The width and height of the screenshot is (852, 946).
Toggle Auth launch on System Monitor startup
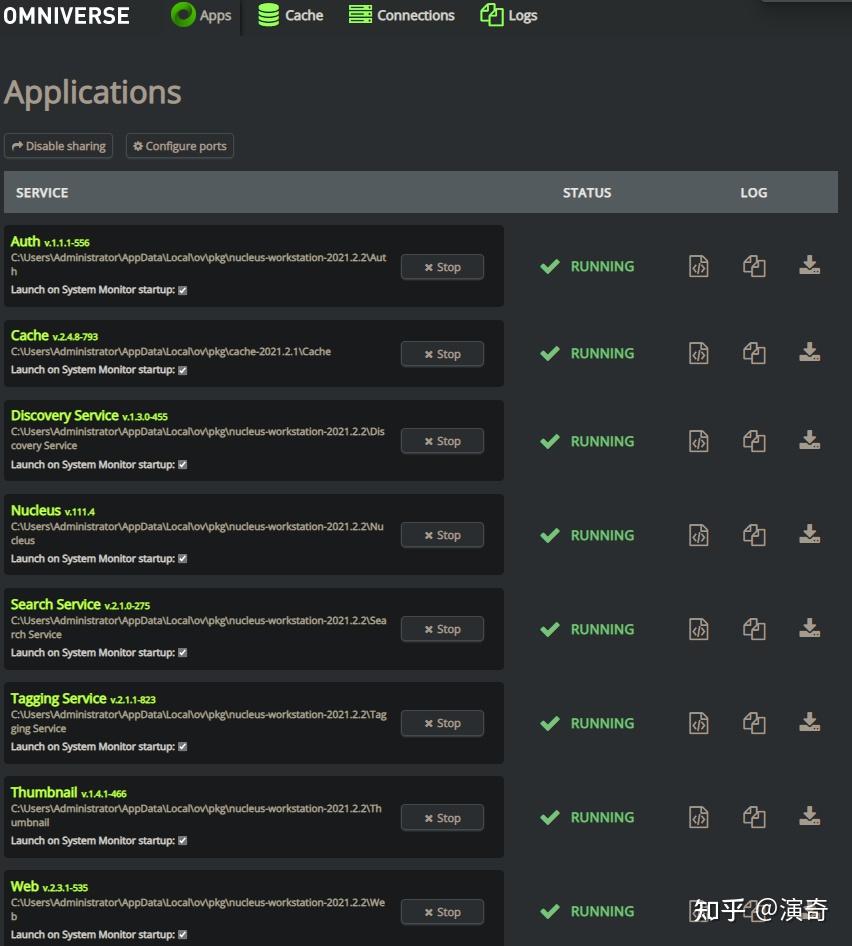coord(182,290)
